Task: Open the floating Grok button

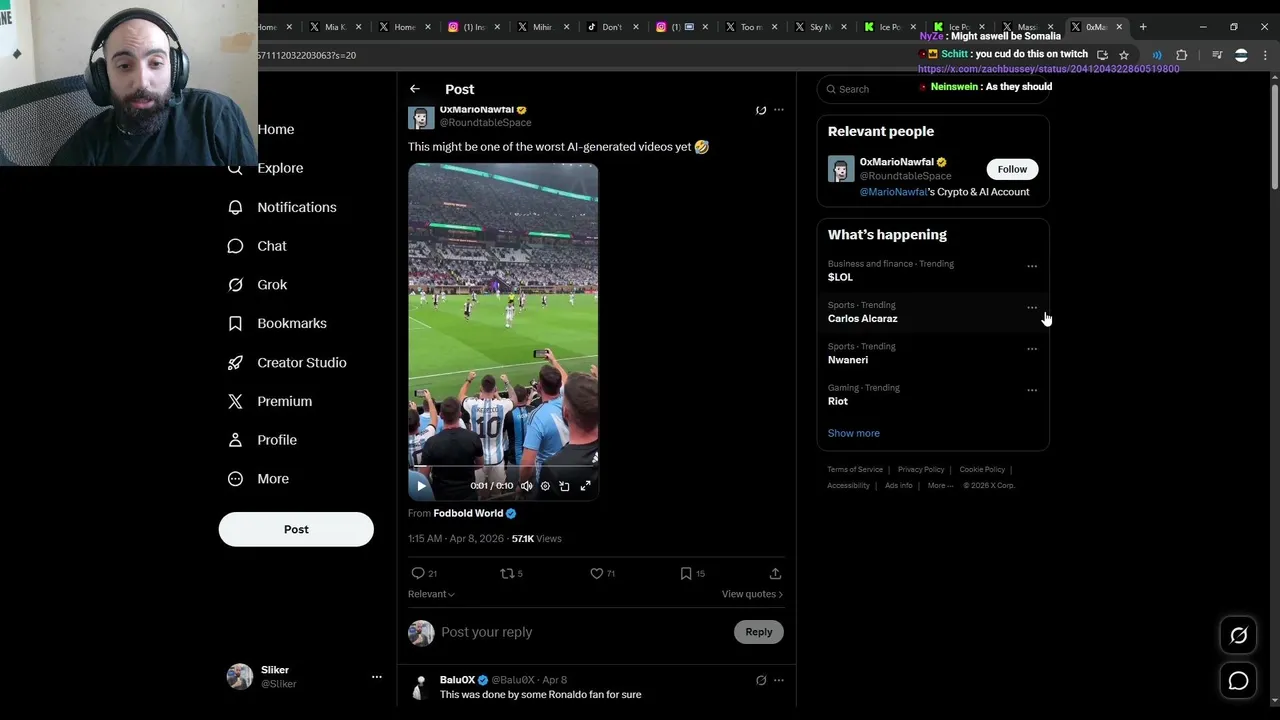Action: 1238,635
